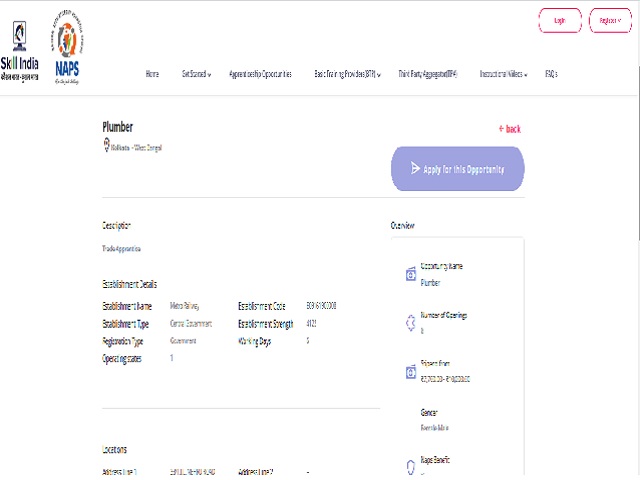Click the Establishment Strength value
This screenshot has width=640, height=480.
(311, 323)
